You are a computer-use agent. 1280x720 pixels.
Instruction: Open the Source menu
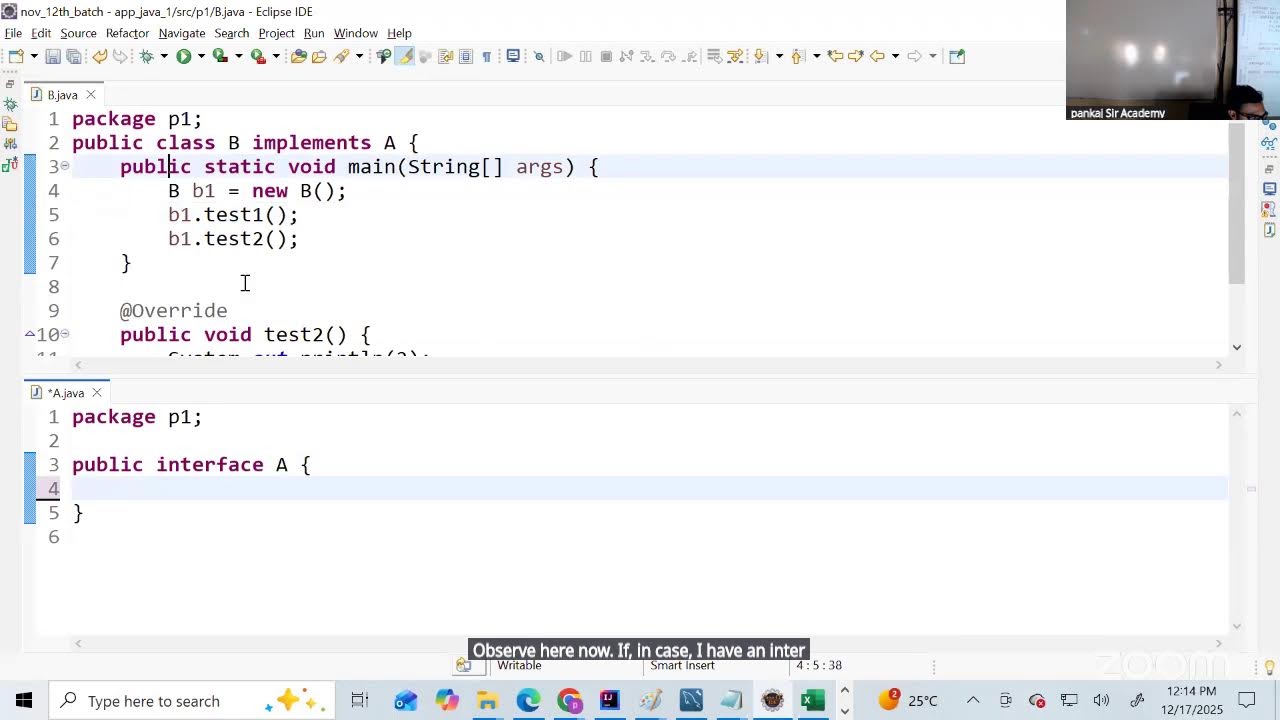(x=78, y=33)
